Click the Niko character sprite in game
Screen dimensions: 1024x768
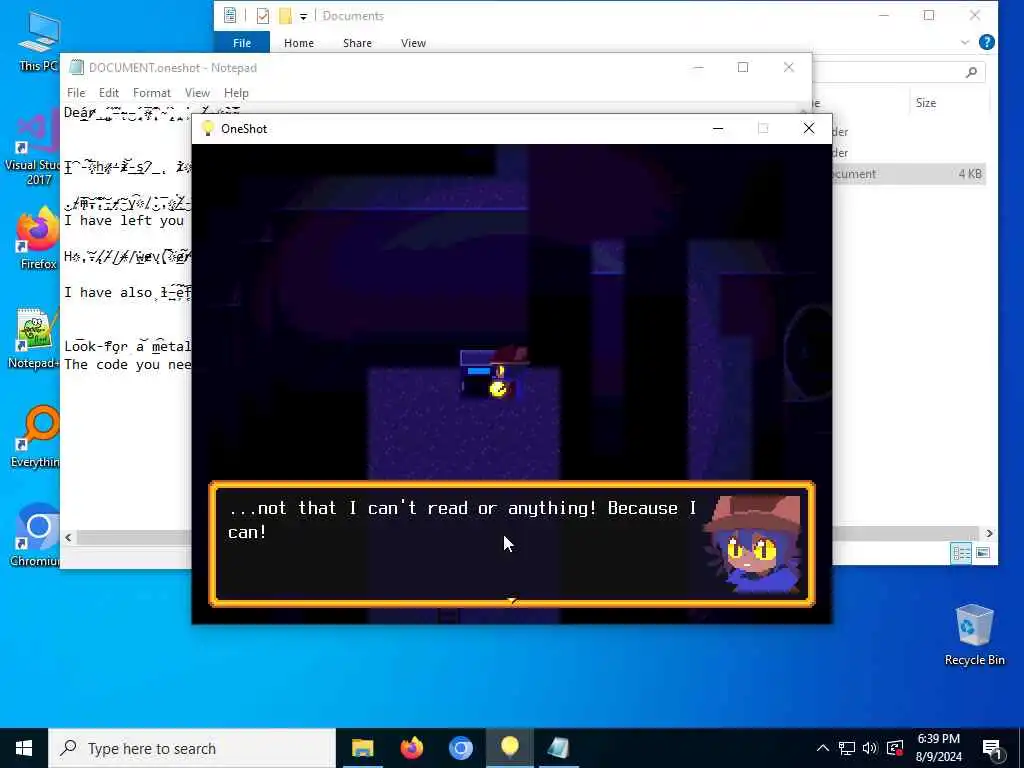tap(509, 372)
